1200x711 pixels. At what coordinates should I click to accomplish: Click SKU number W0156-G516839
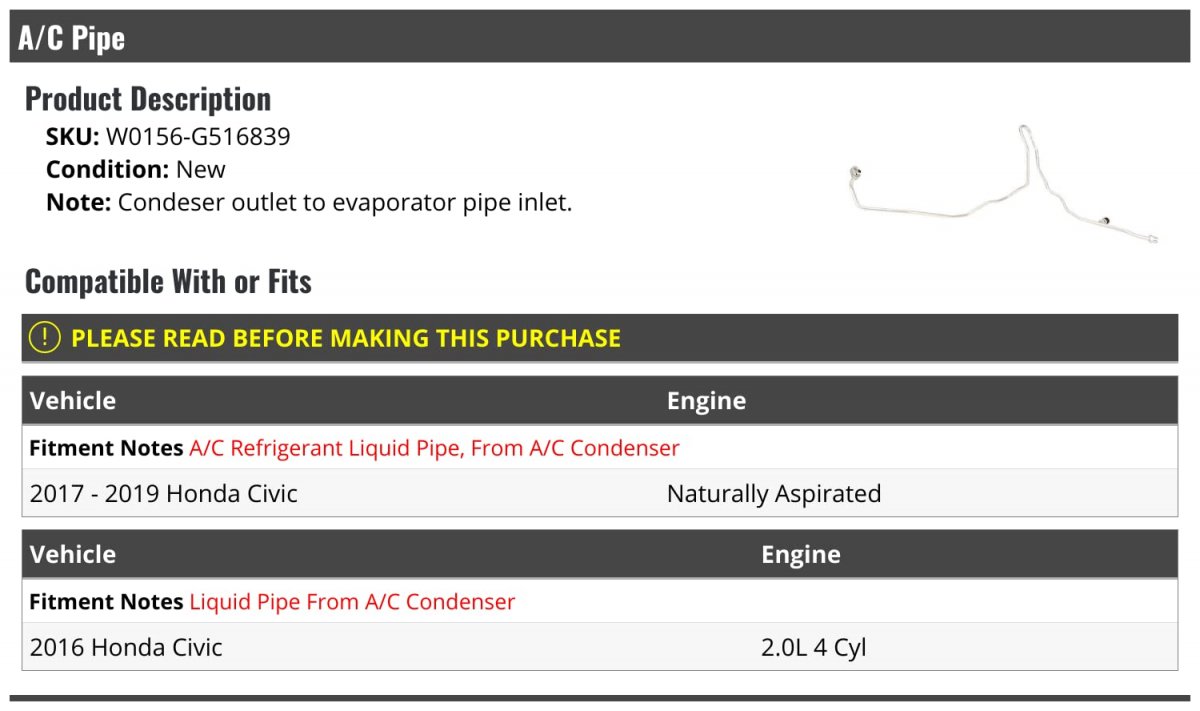(198, 136)
